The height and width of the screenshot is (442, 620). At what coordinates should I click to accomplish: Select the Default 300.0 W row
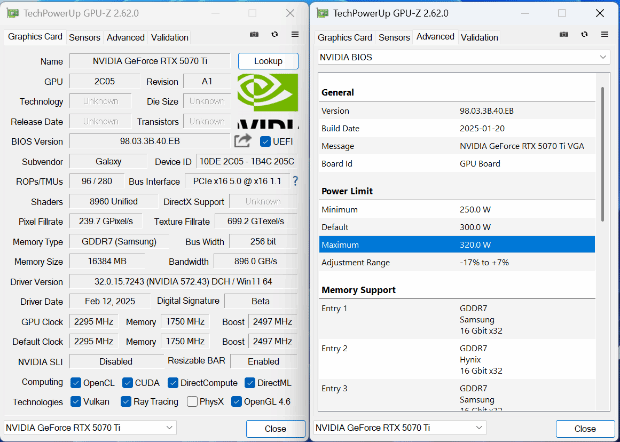pos(457,227)
